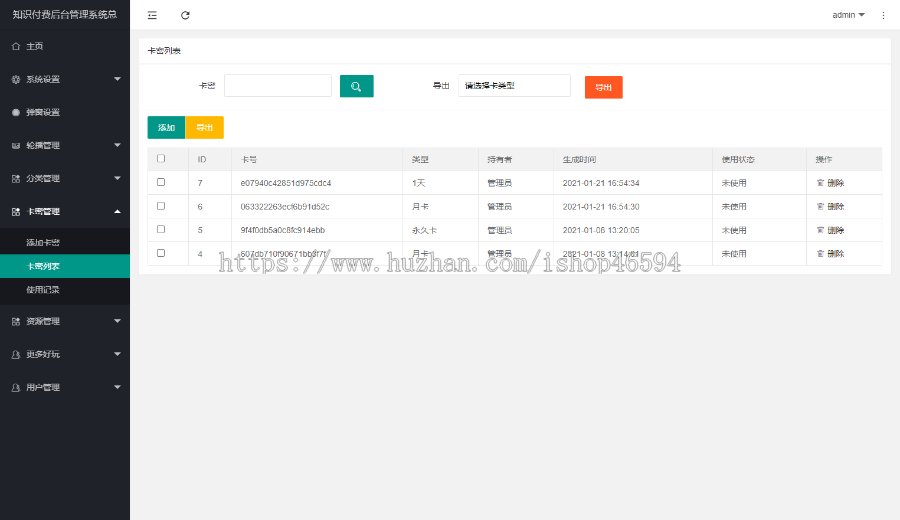Check the checkbox for row ID 4

tap(161, 253)
